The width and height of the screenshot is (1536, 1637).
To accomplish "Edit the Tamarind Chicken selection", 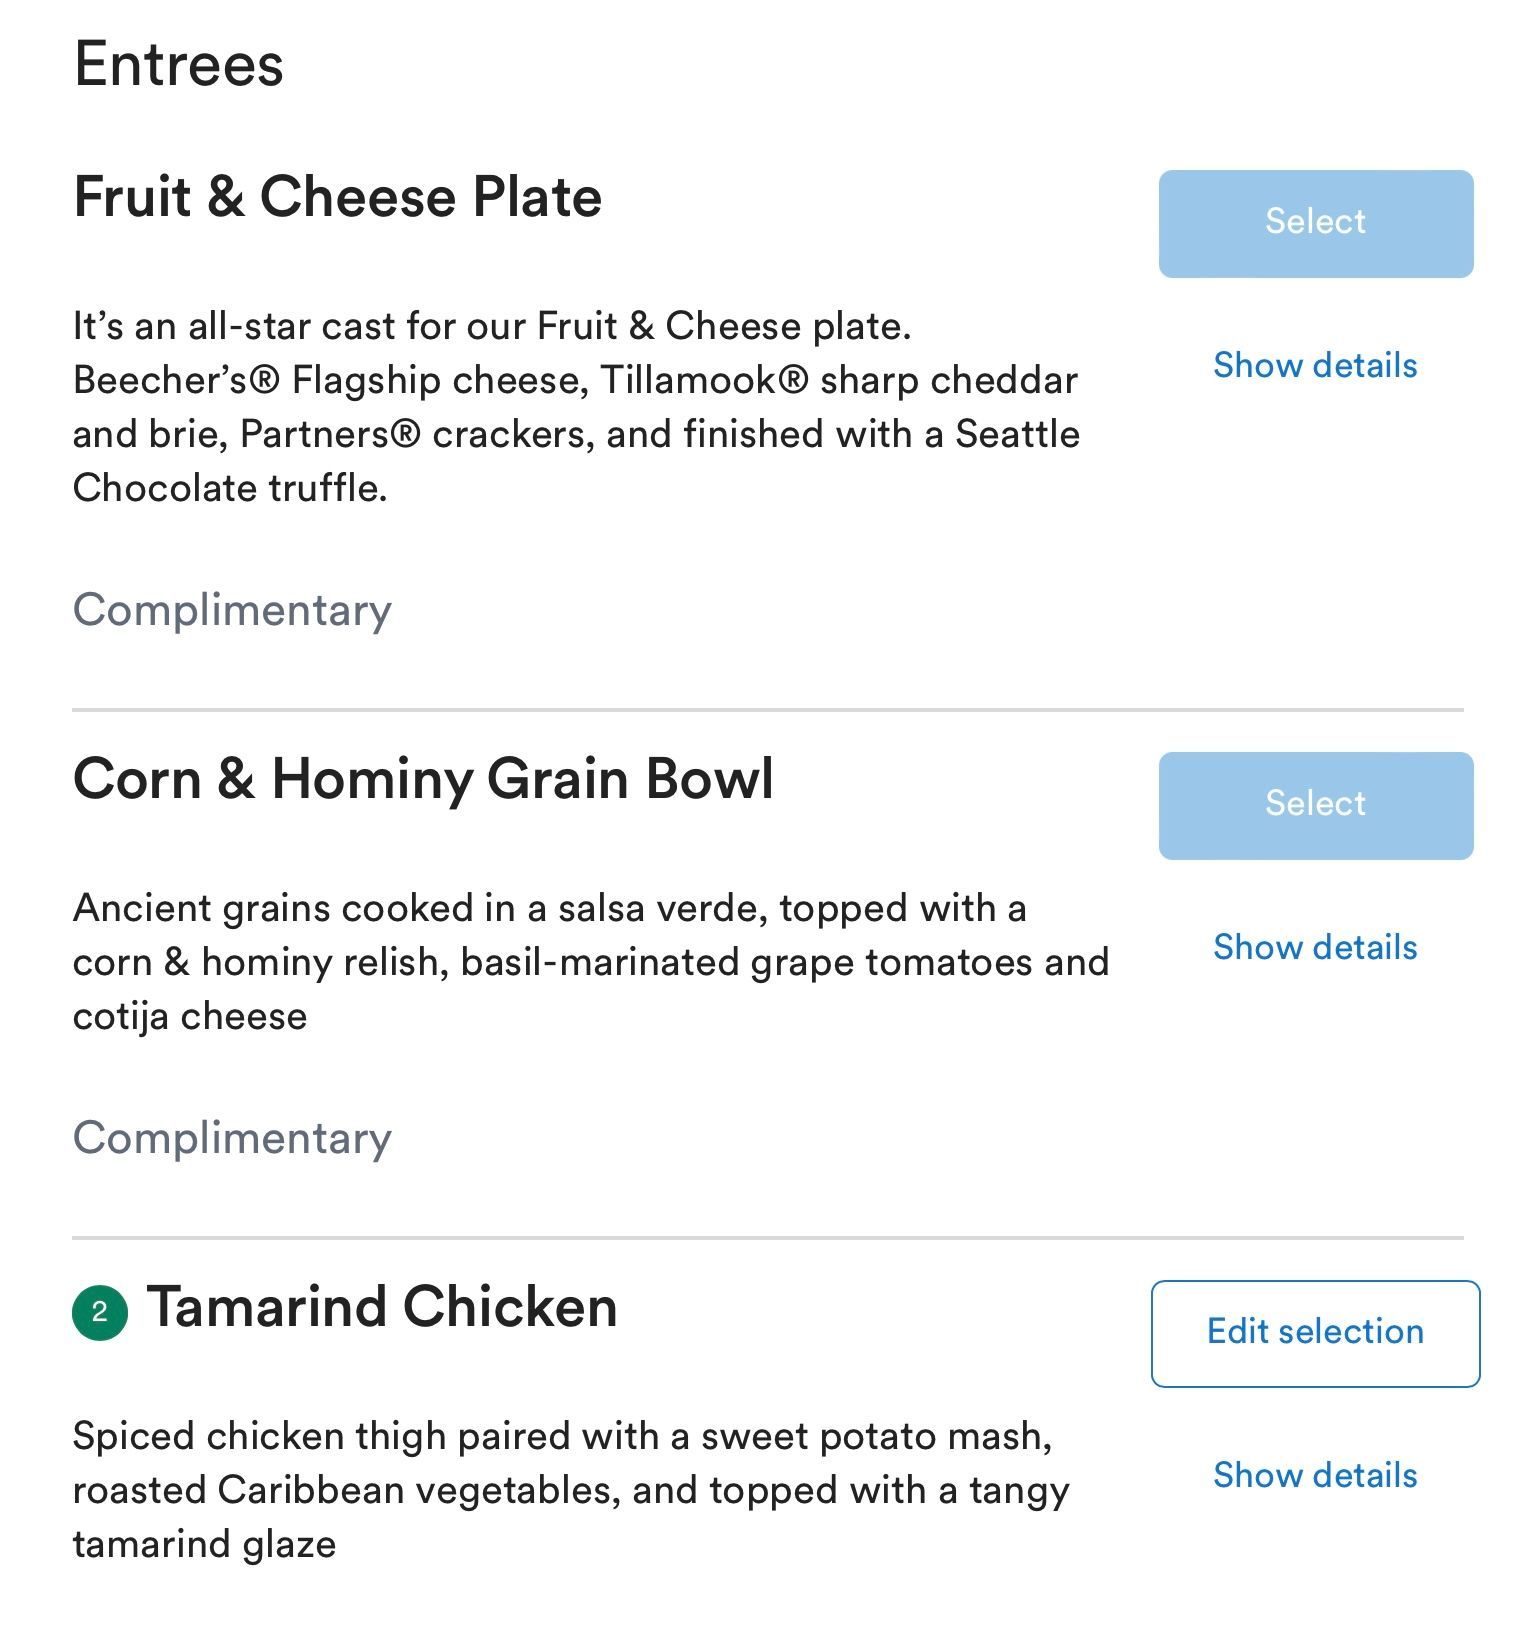I will 1315,1333.
